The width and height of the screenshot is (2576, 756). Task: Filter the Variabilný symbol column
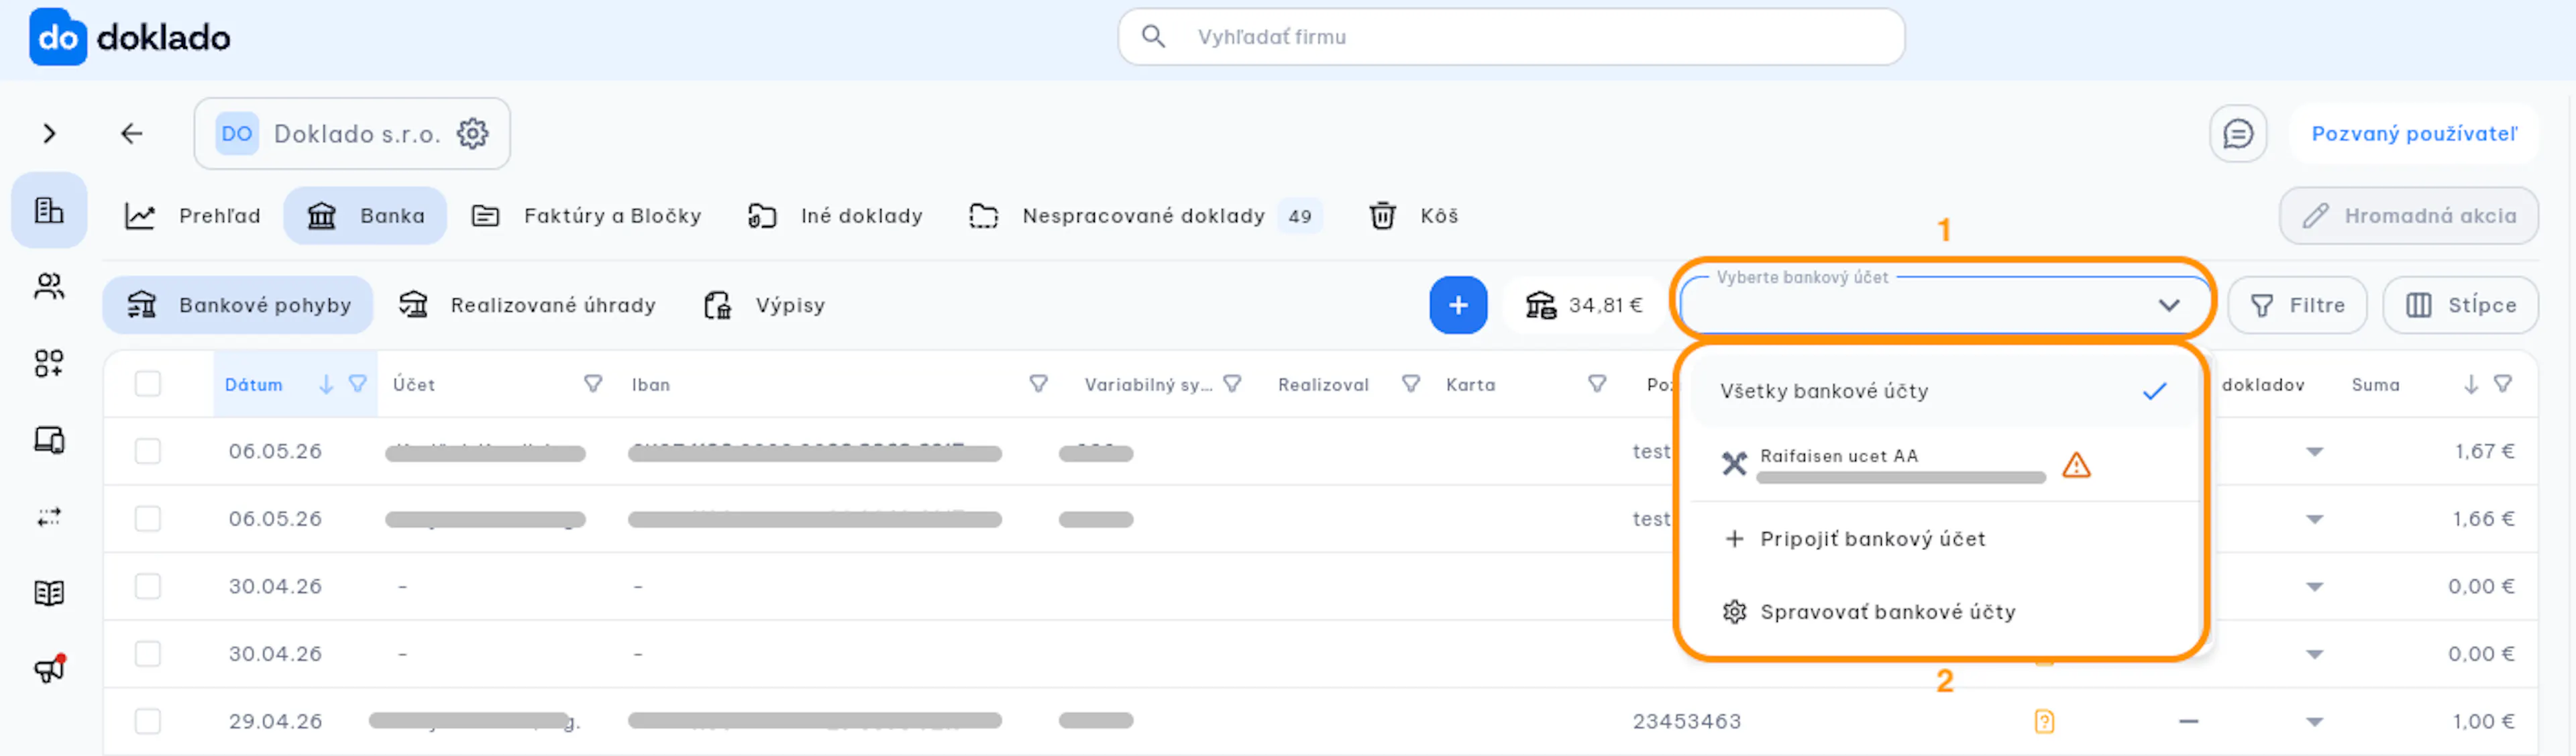[x=1233, y=384]
